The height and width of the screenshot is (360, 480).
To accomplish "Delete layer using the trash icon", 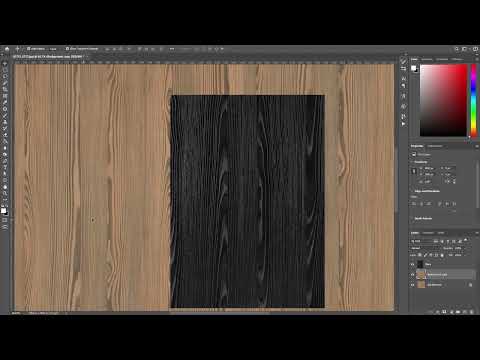I will [471, 312].
